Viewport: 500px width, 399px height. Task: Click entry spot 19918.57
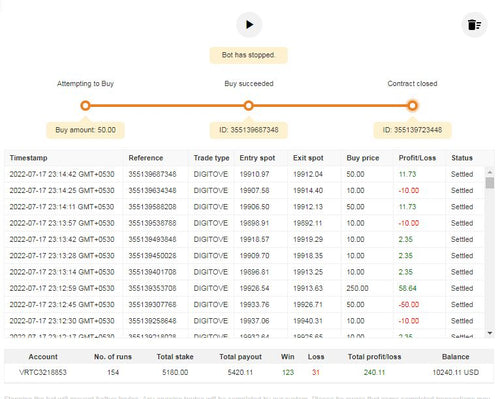254,240
